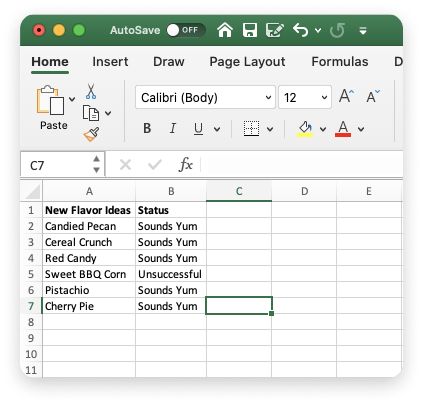
Task: Expand the Borders dropdown arrow
Action: pyautogui.click(x=270, y=129)
